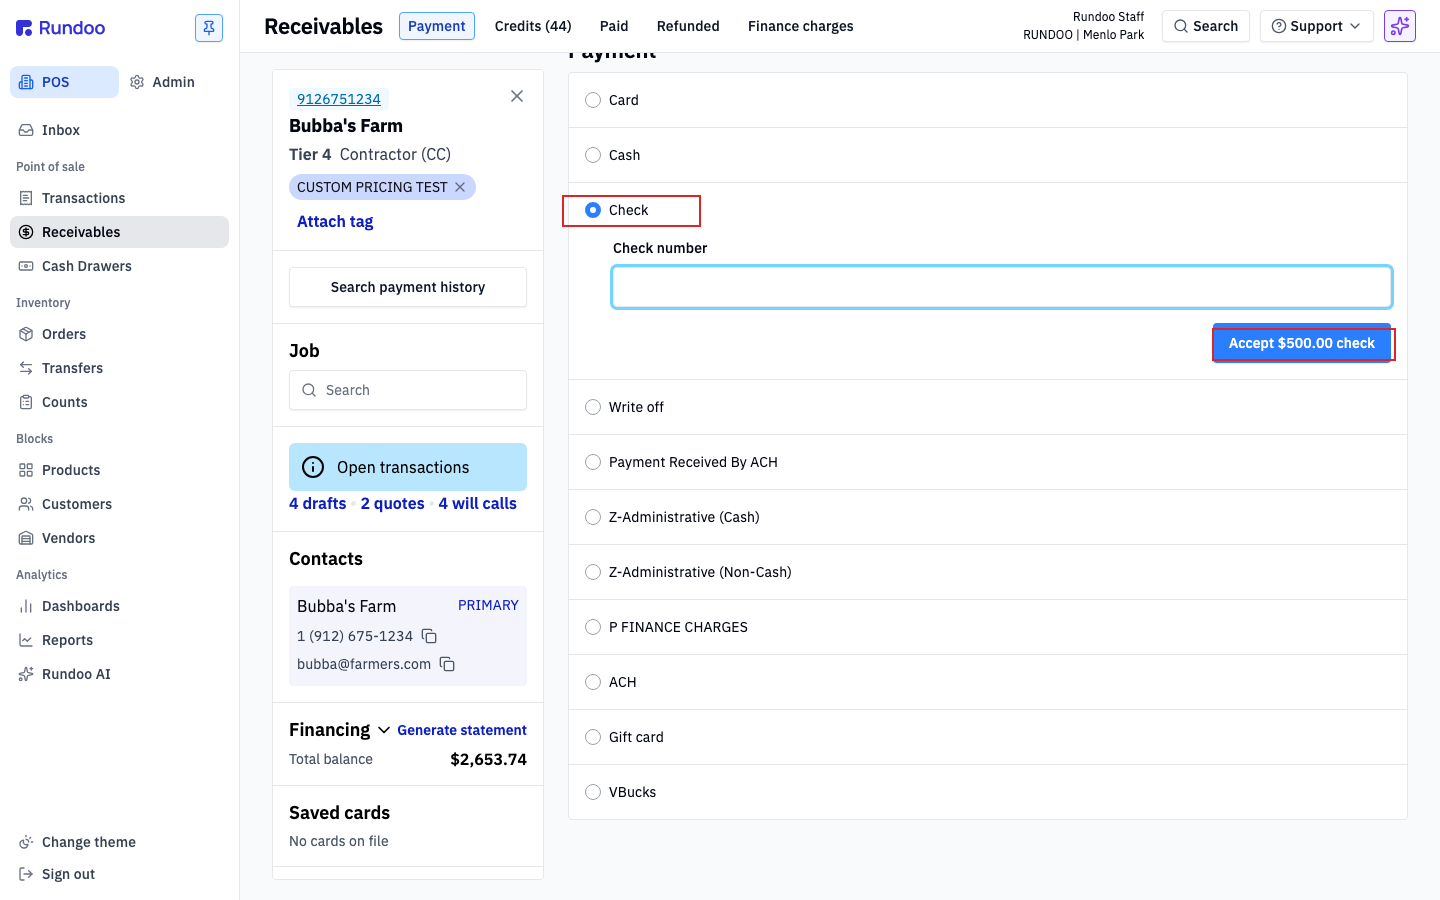The width and height of the screenshot is (1440, 900).
Task: Click Accept $500.00 check button
Action: pyautogui.click(x=1302, y=343)
